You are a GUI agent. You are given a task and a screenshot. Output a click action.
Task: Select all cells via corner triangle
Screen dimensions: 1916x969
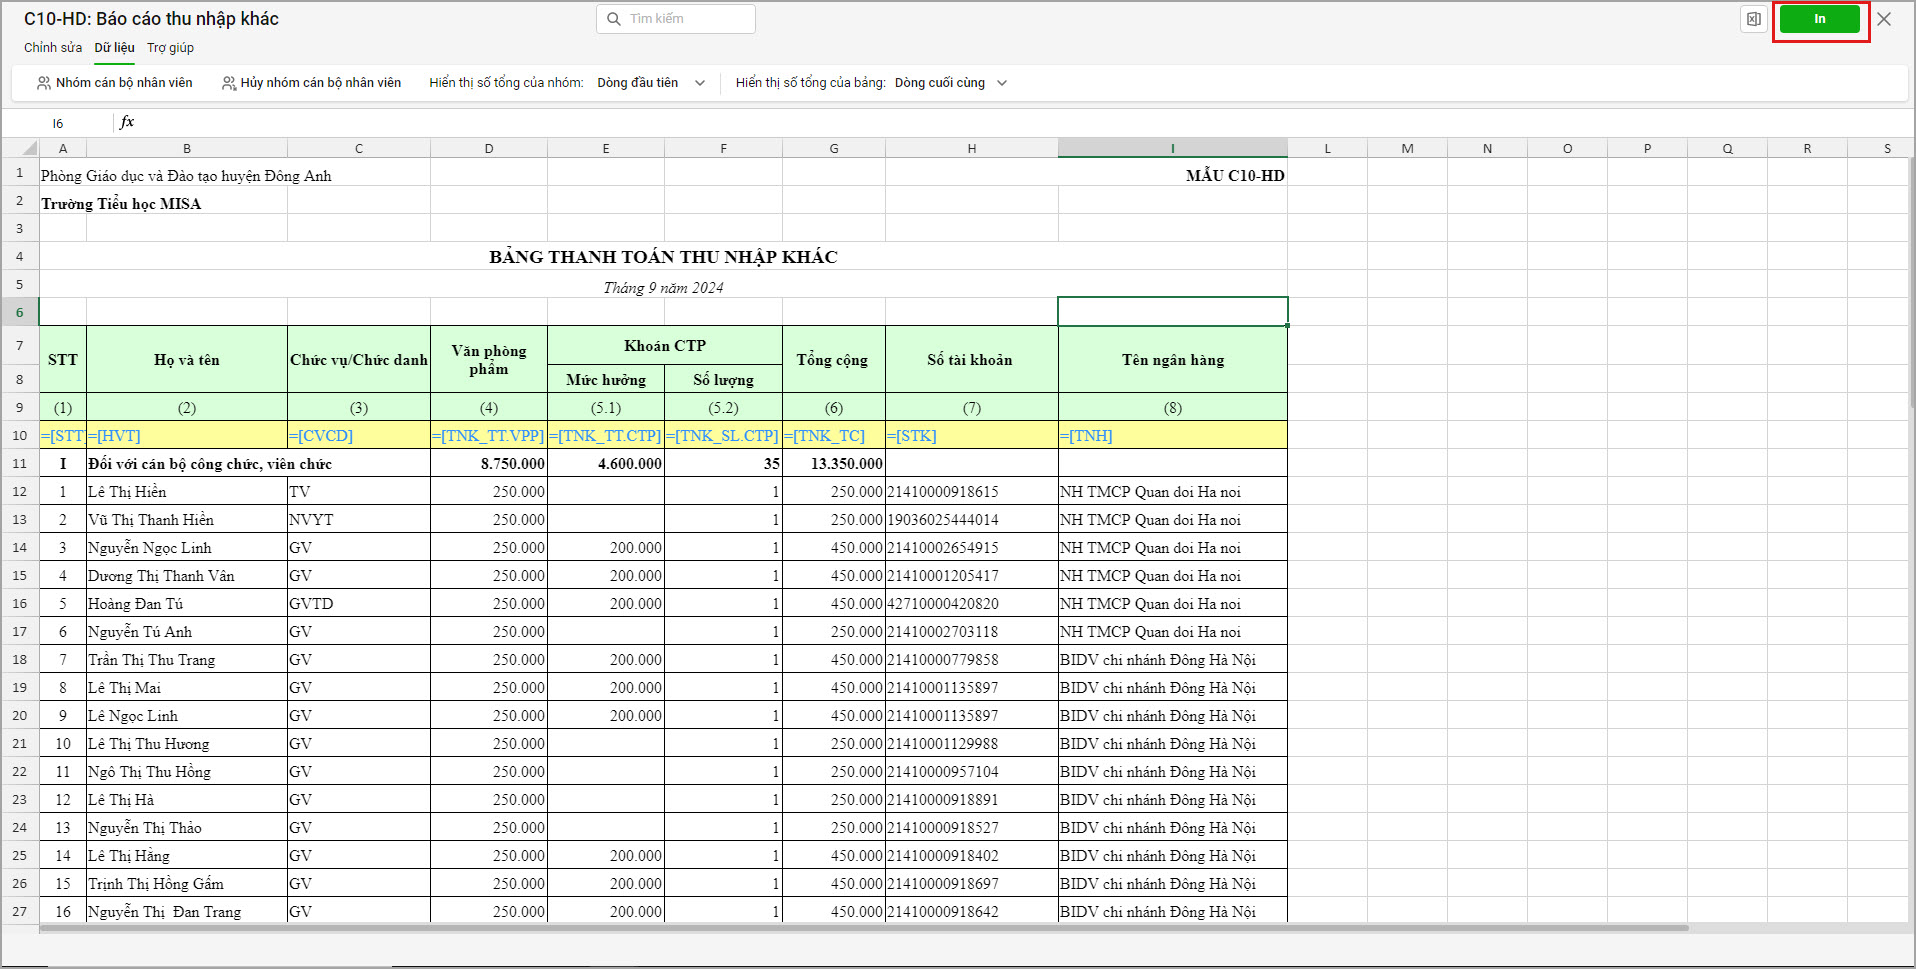[29, 148]
